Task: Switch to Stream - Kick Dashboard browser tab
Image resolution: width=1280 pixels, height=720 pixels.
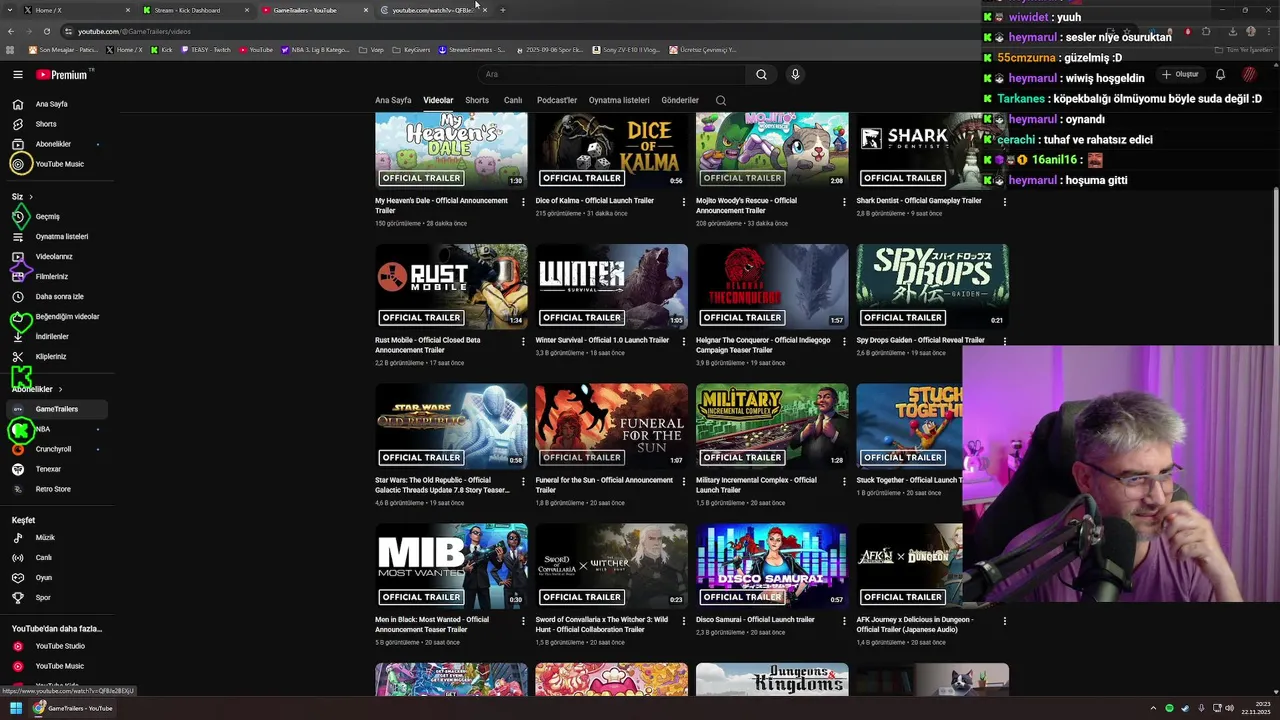Action: point(195,10)
